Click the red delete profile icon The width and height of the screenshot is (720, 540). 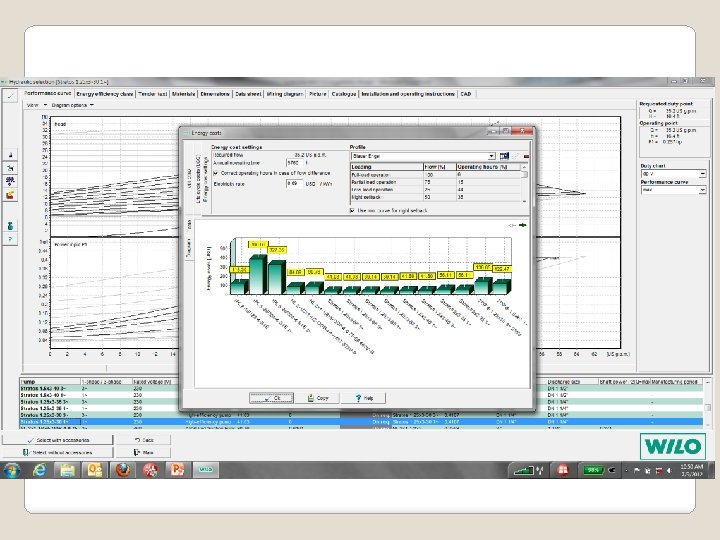click(526, 157)
